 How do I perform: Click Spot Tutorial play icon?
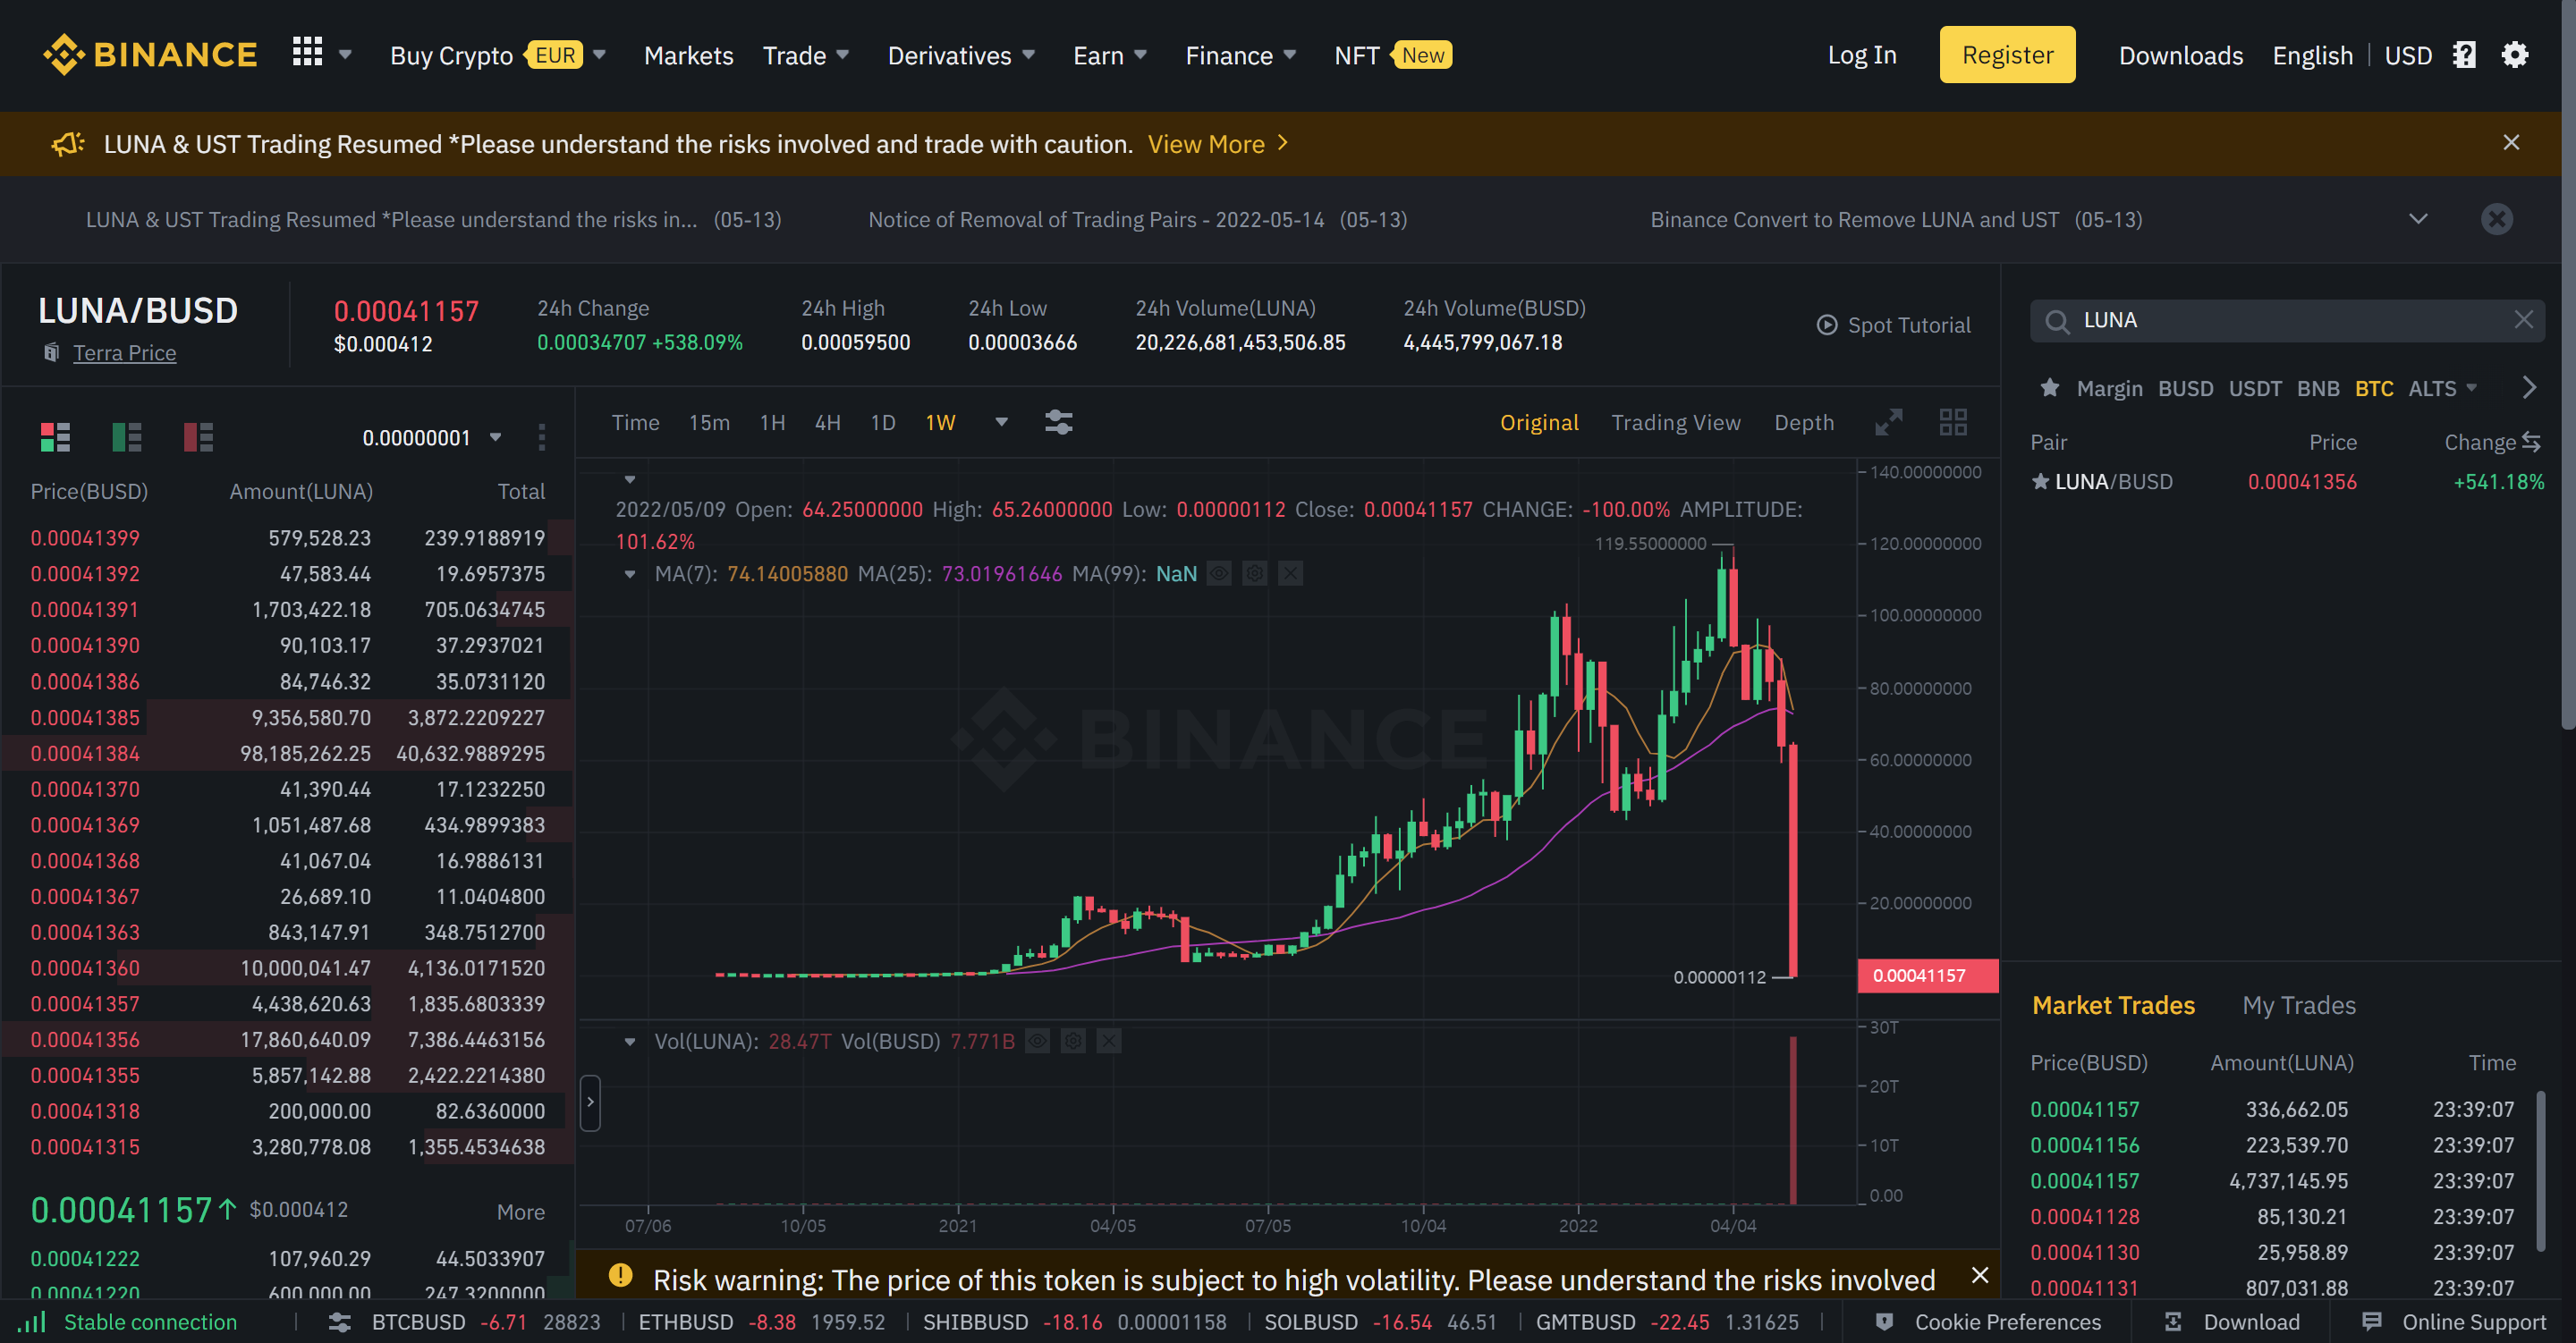(x=1827, y=325)
